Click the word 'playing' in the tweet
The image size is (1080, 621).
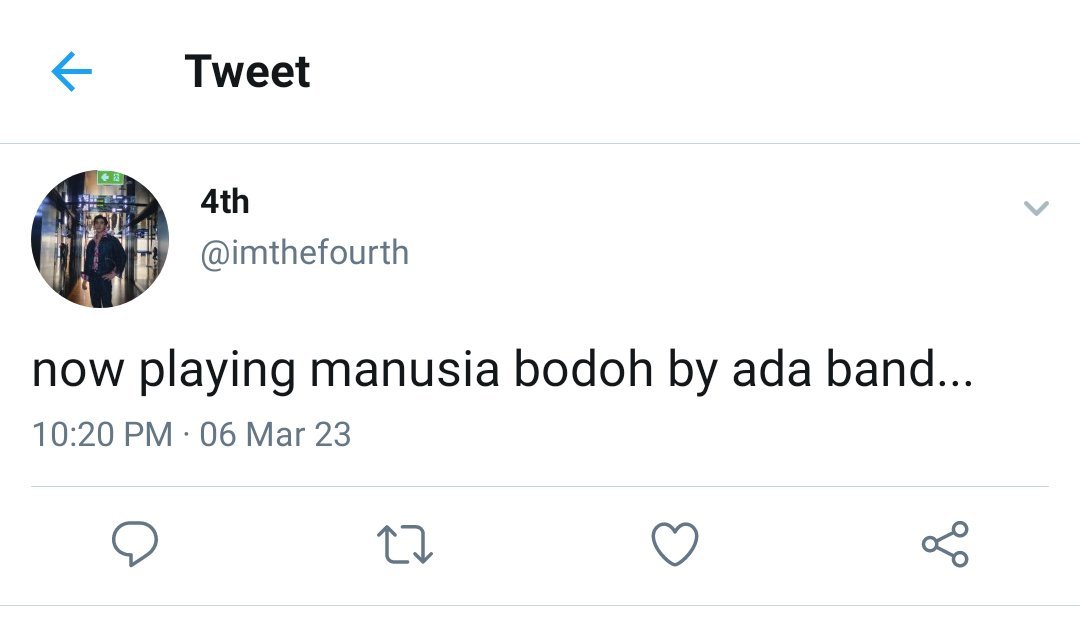coord(217,372)
